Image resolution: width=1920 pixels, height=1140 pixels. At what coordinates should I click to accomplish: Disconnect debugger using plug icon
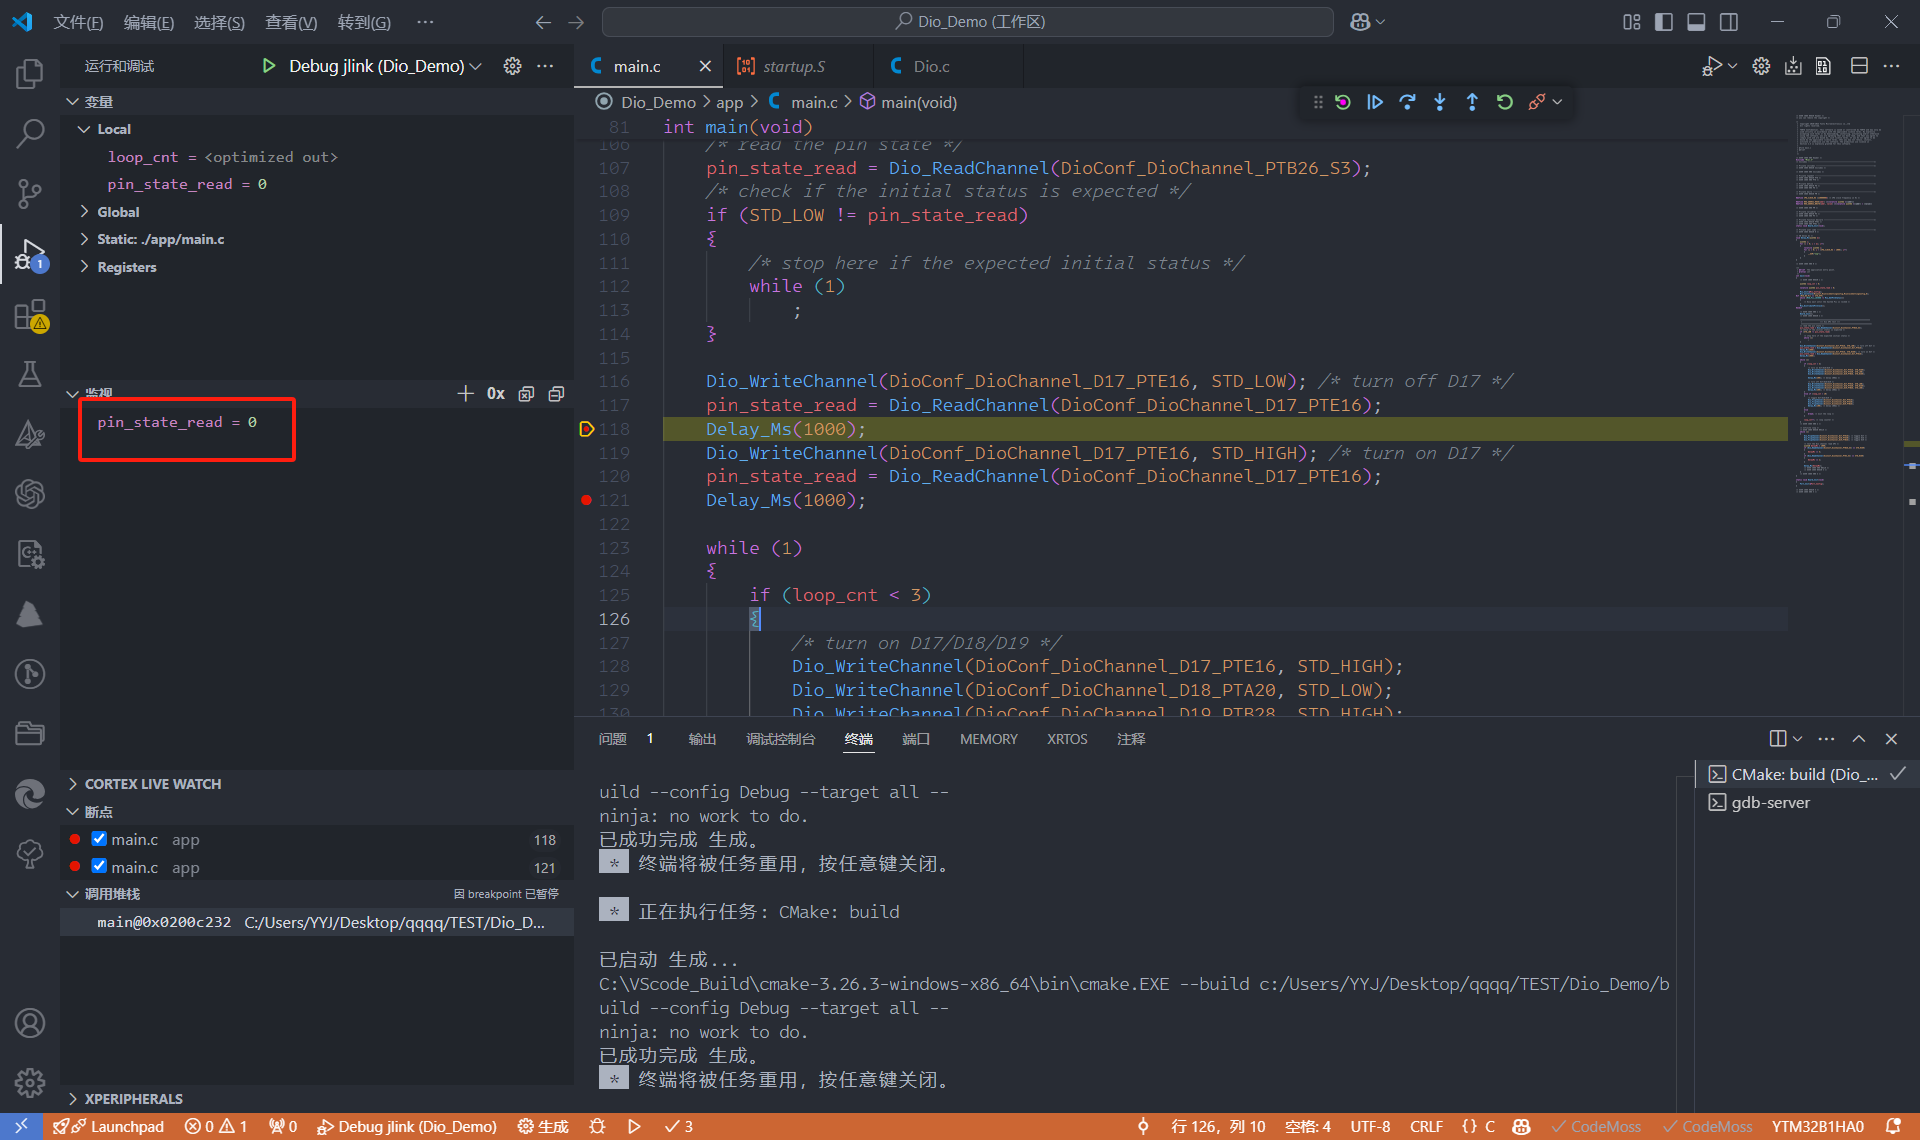tap(1537, 102)
